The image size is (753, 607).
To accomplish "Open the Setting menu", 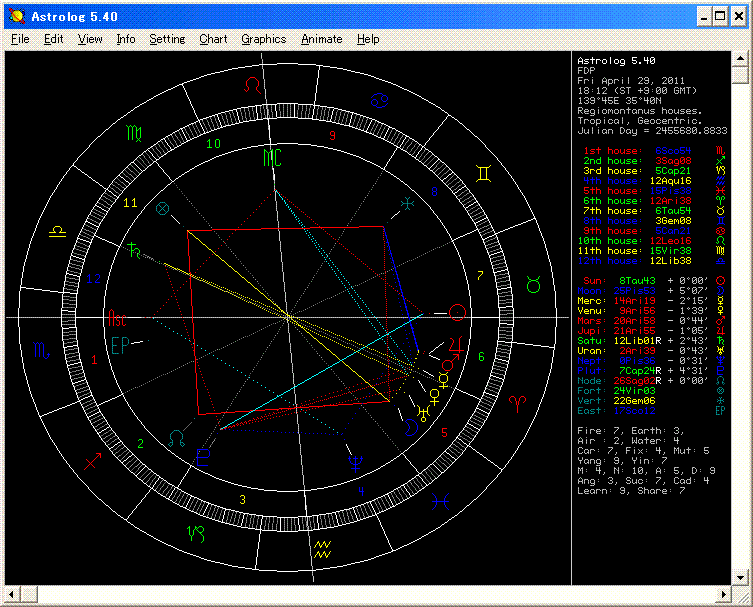I will point(167,39).
